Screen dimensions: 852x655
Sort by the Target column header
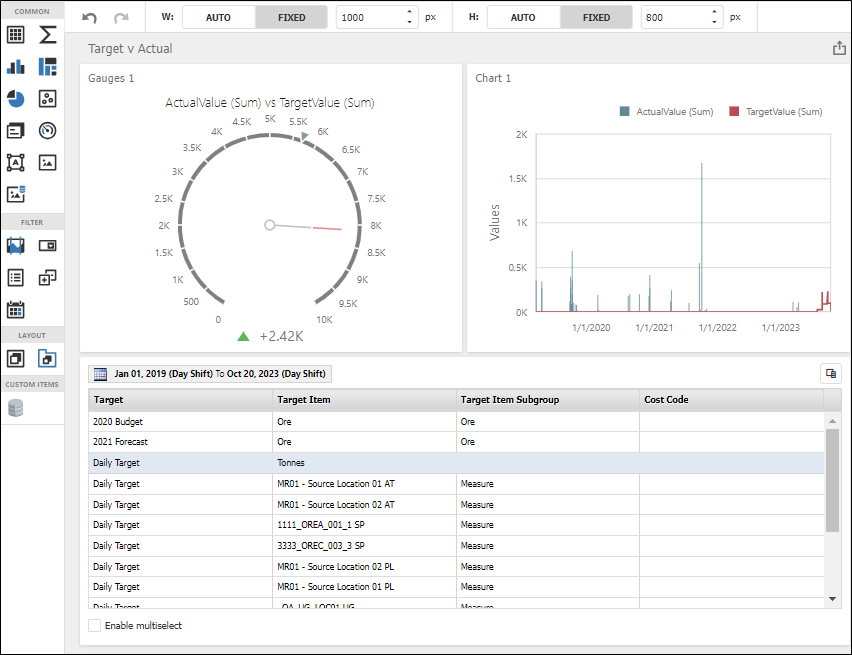[180, 400]
